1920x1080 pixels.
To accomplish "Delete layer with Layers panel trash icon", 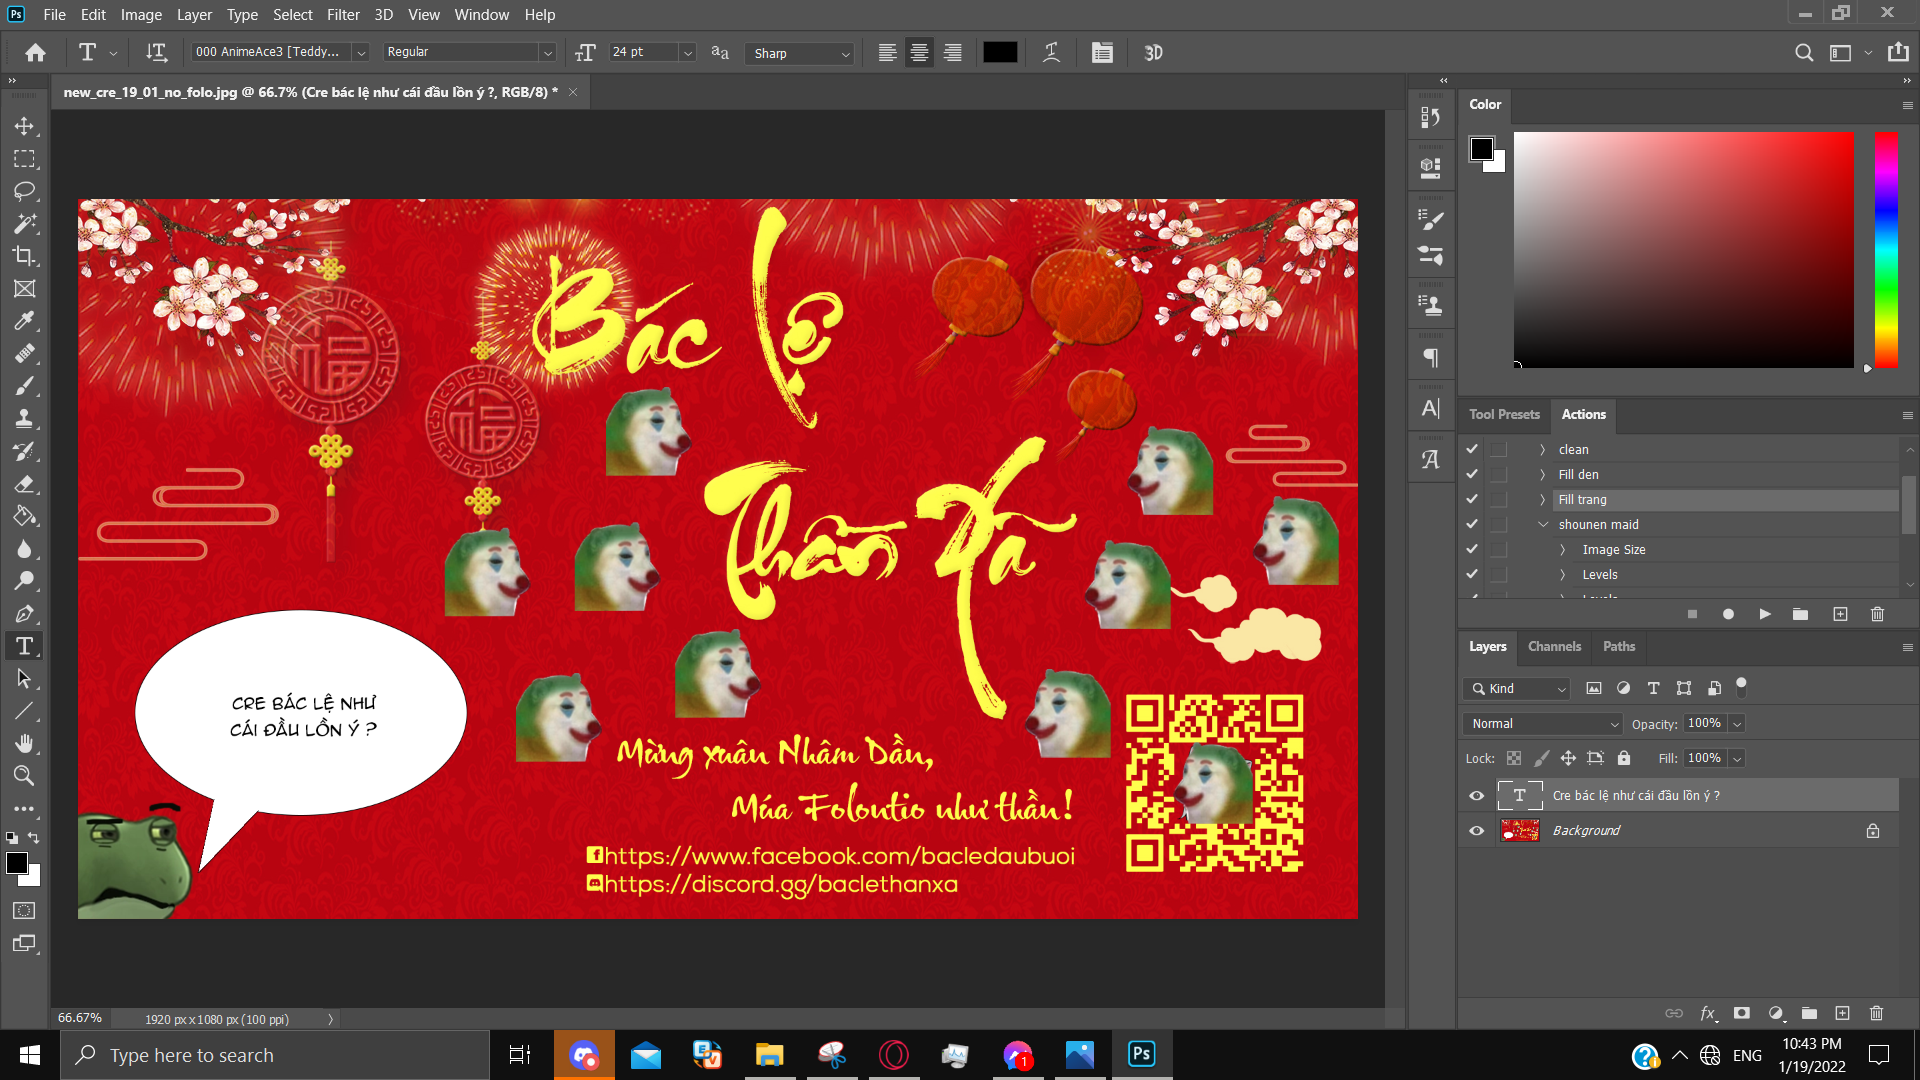I will [1876, 1013].
